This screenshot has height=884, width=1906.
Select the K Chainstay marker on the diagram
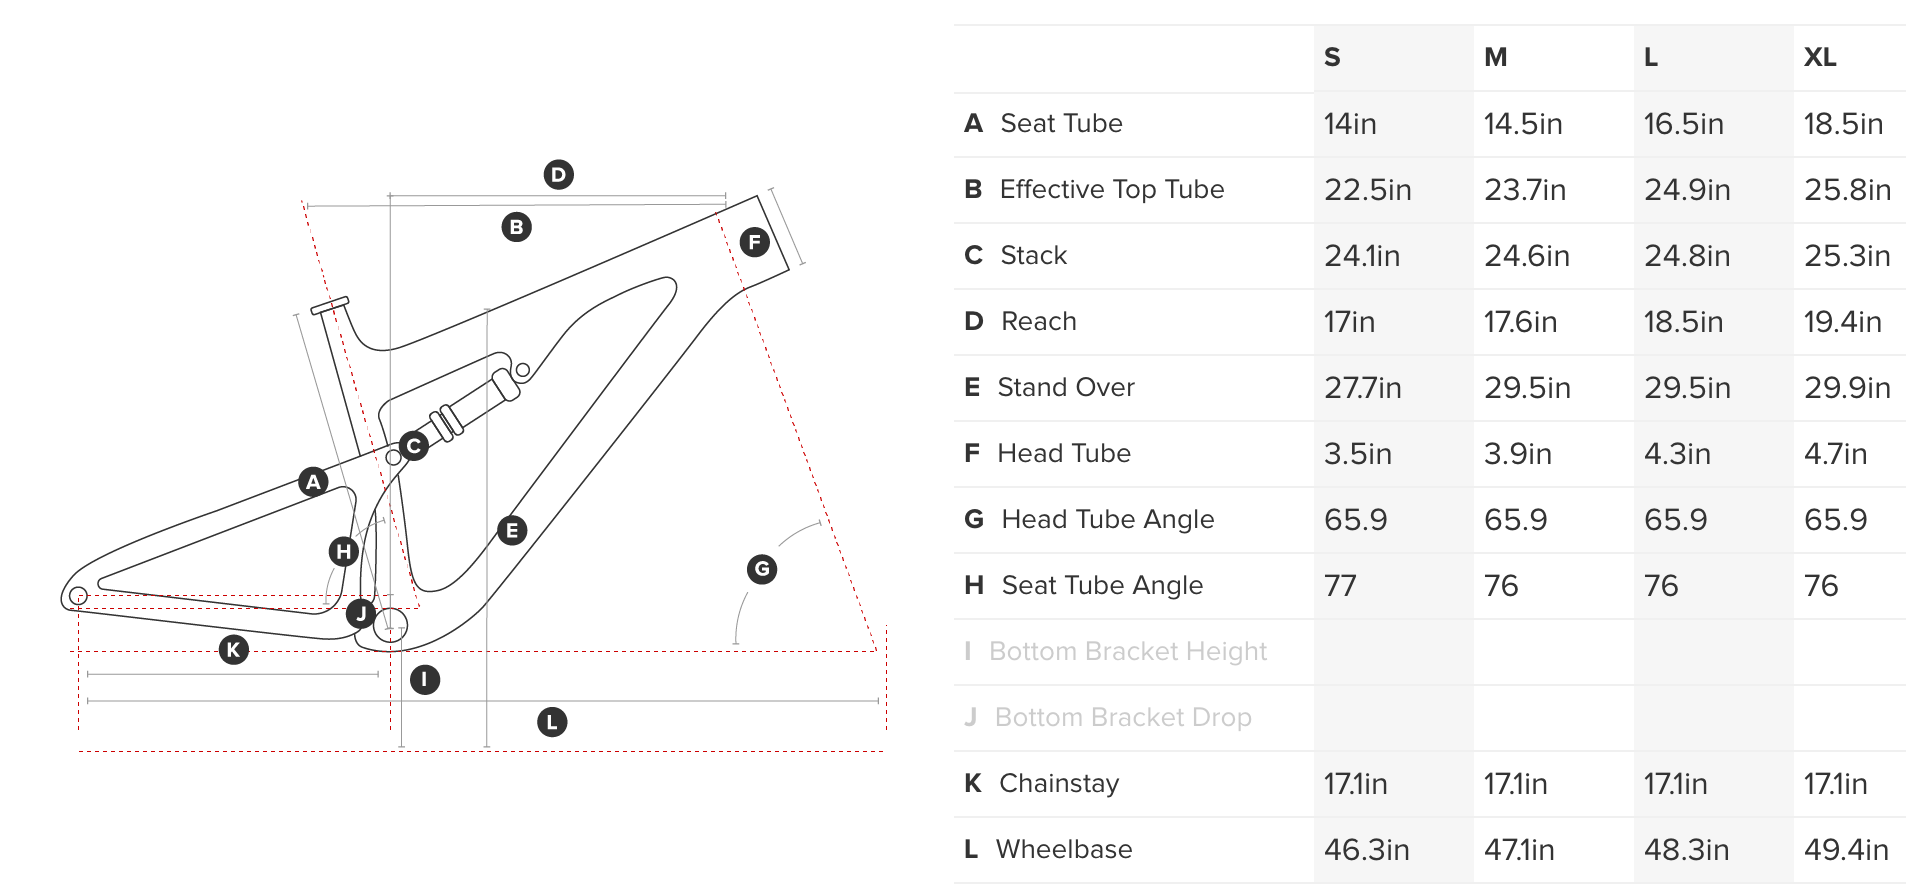click(234, 650)
